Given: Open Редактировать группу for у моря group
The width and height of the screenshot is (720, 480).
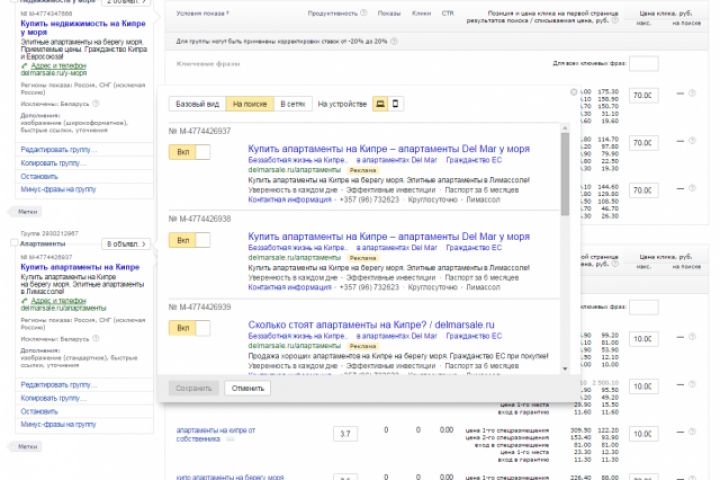Looking at the screenshot, I should click(58, 150).
